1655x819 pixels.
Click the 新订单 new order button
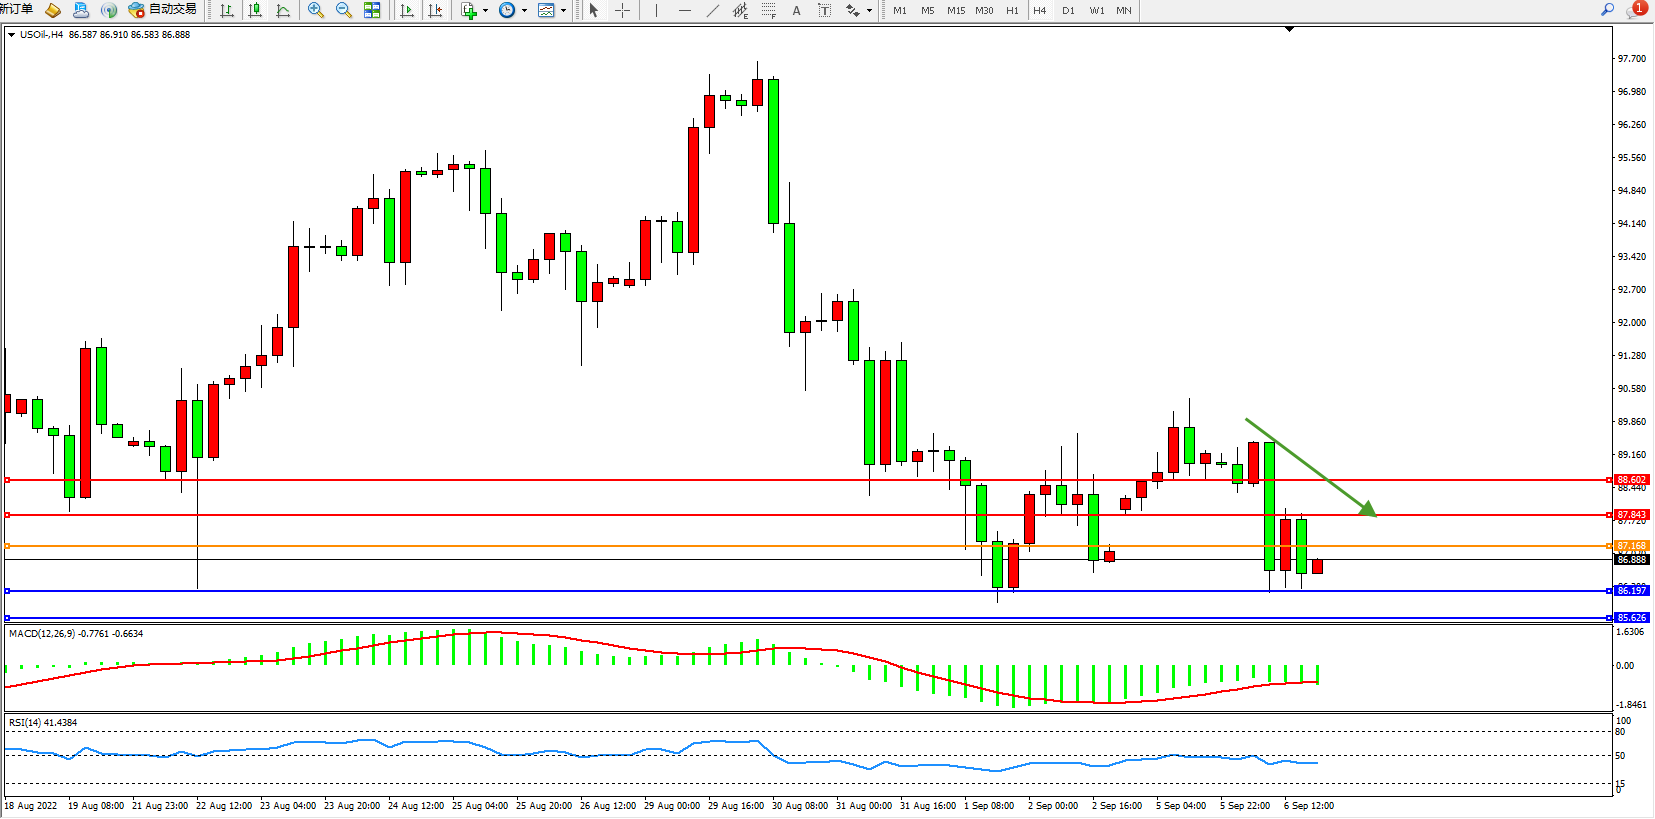click(x=16, y=10)
